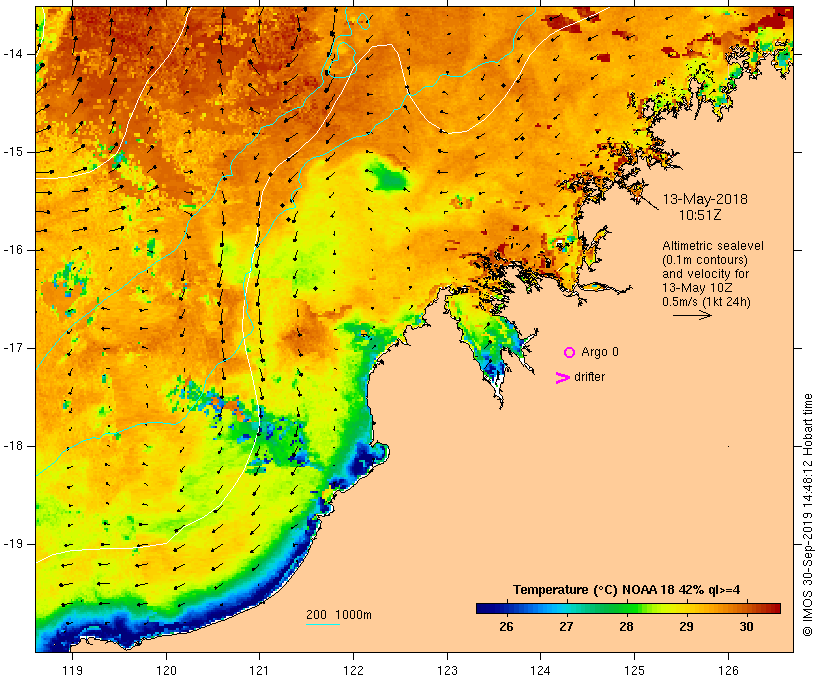Click the dark red end of temperature colorbar
The width and height of the screenshot is (820, 680).
[x=773, y=608]
